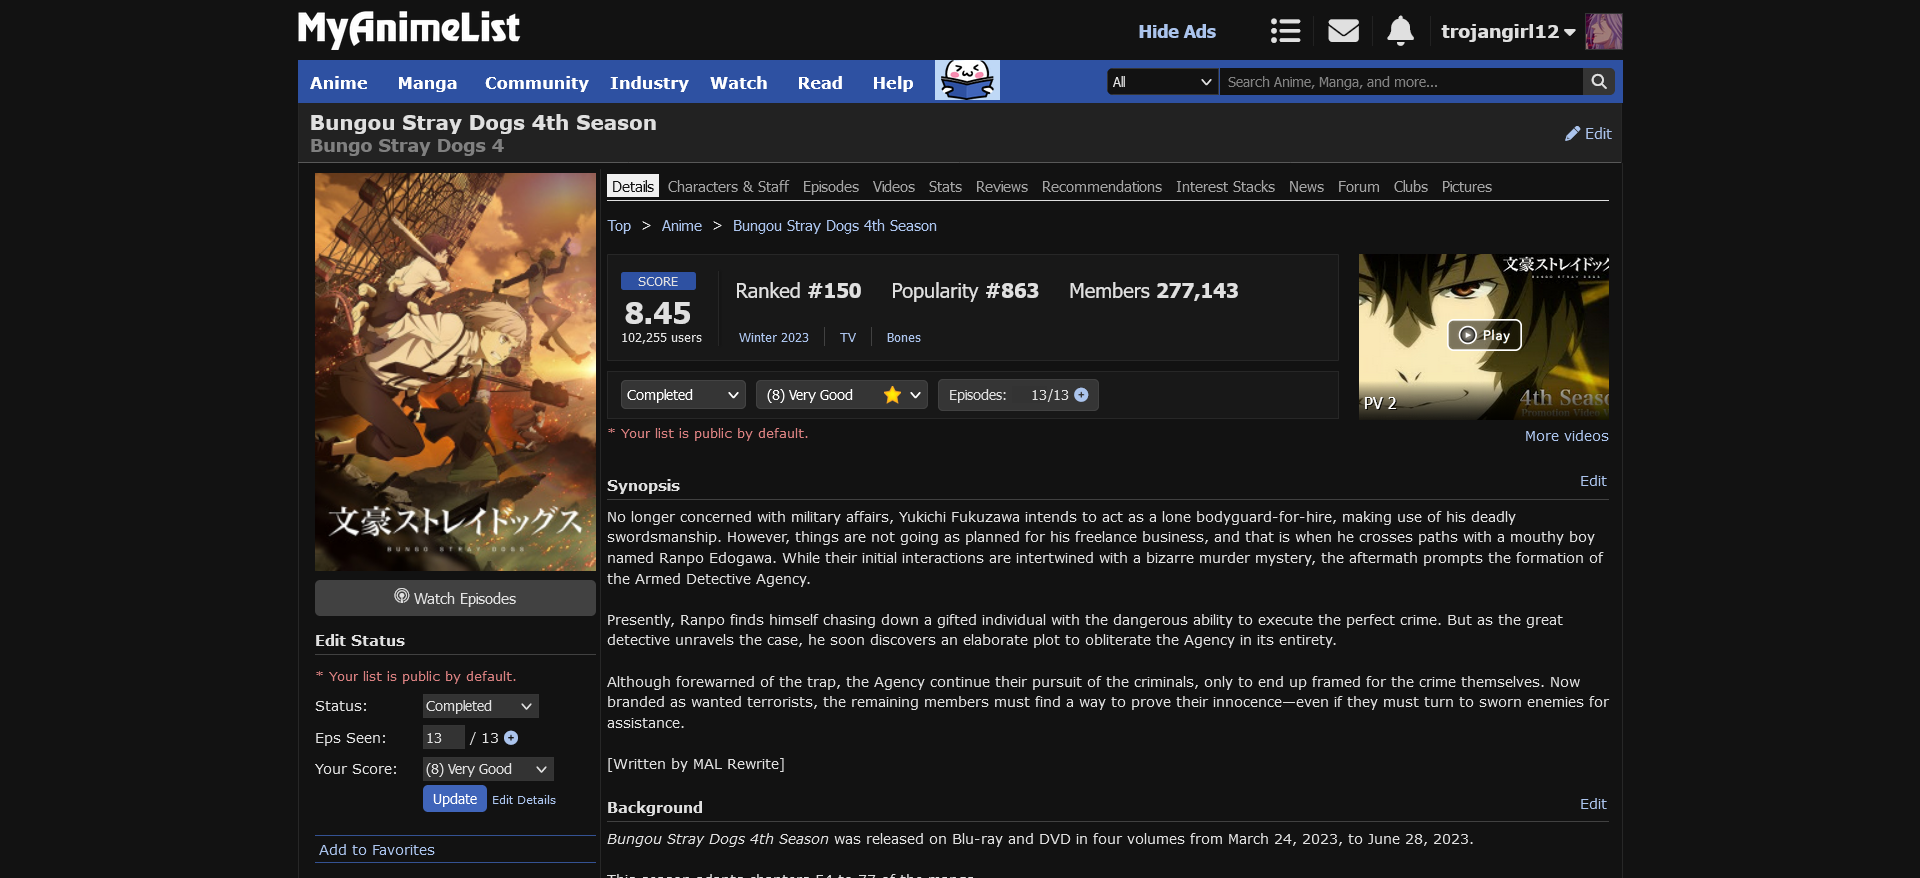Open notifications bell icon
Screen dimensions: 1920x878
[1400, 31]
